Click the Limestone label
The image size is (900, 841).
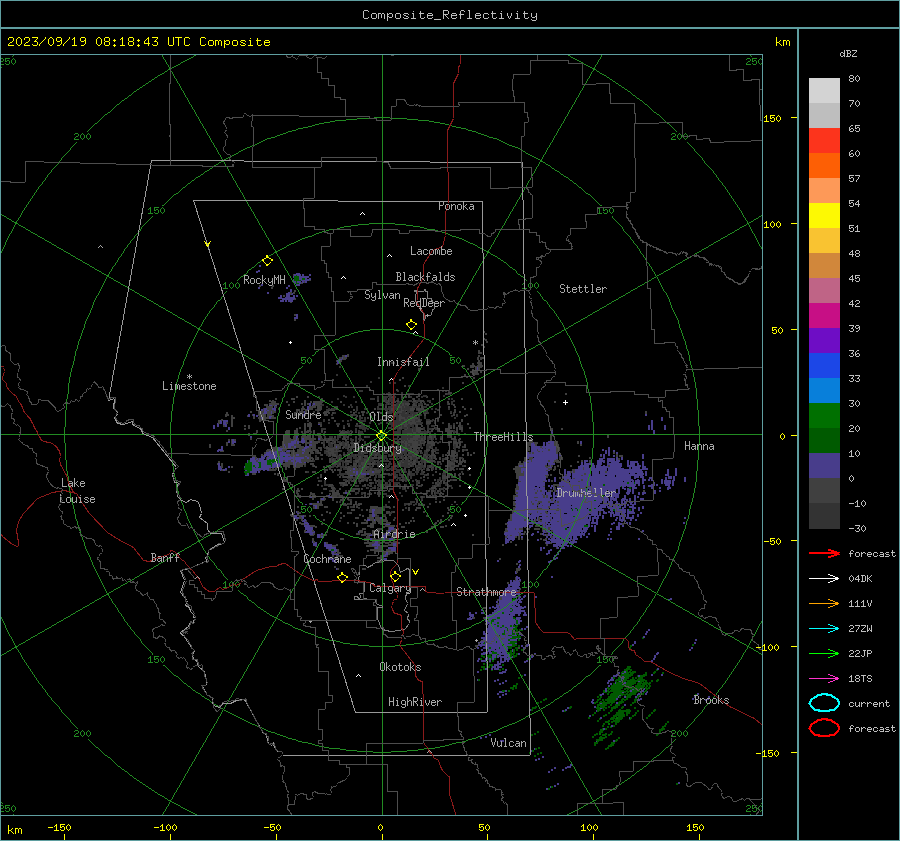point(189,386)
